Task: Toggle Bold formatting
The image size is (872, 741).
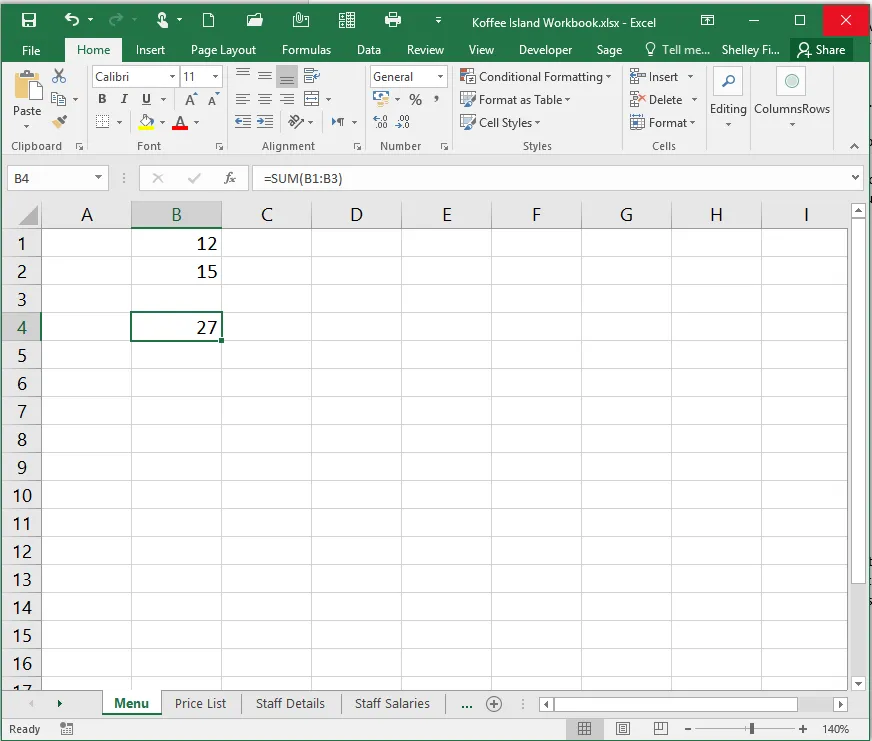Action: 103,100
